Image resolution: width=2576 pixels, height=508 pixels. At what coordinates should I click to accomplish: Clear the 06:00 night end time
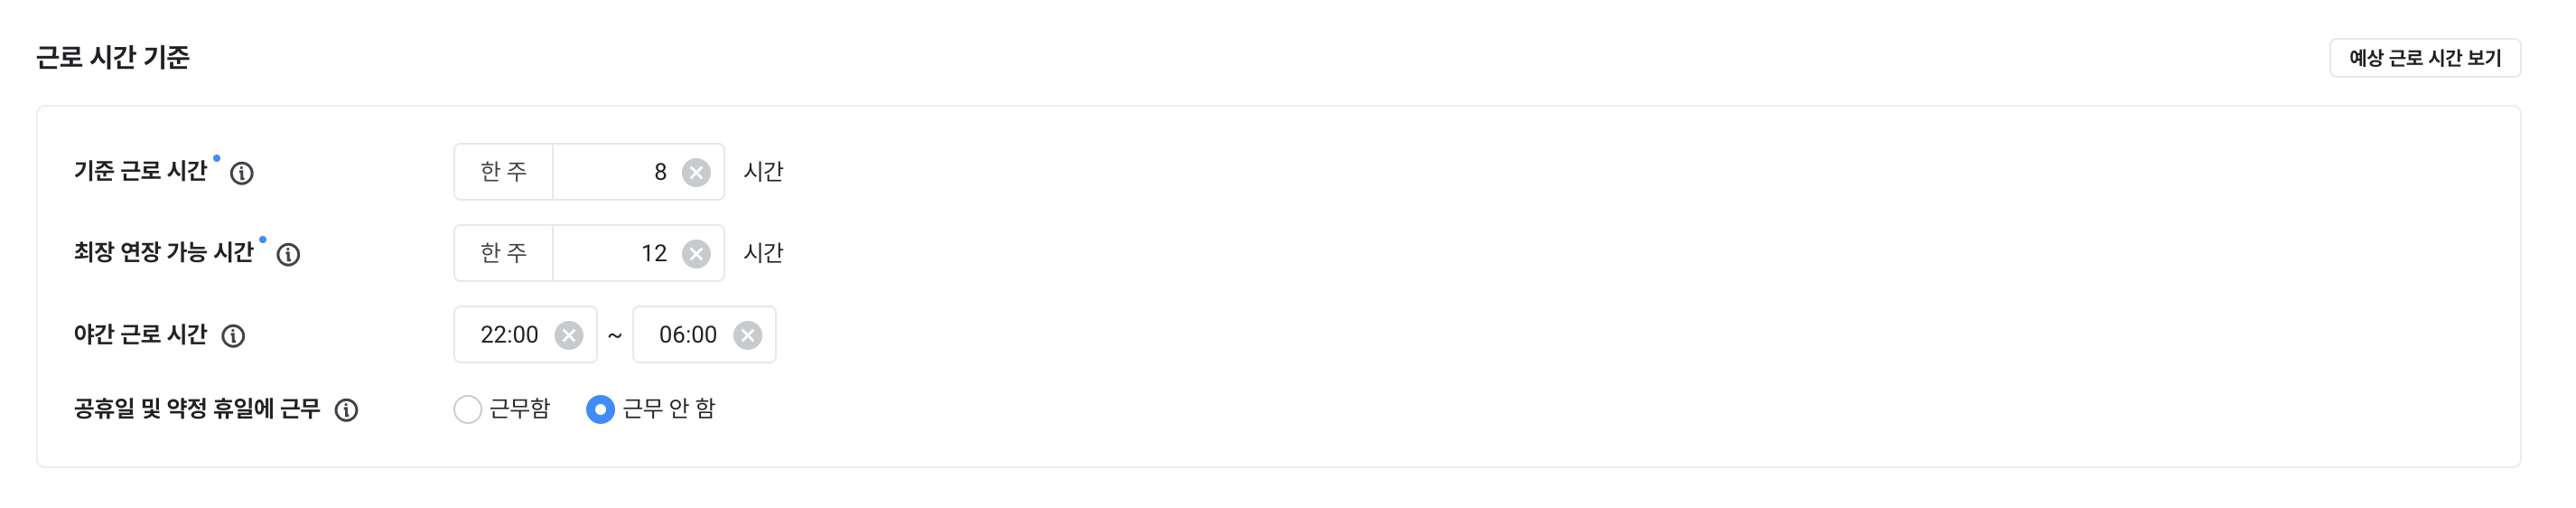747,335
